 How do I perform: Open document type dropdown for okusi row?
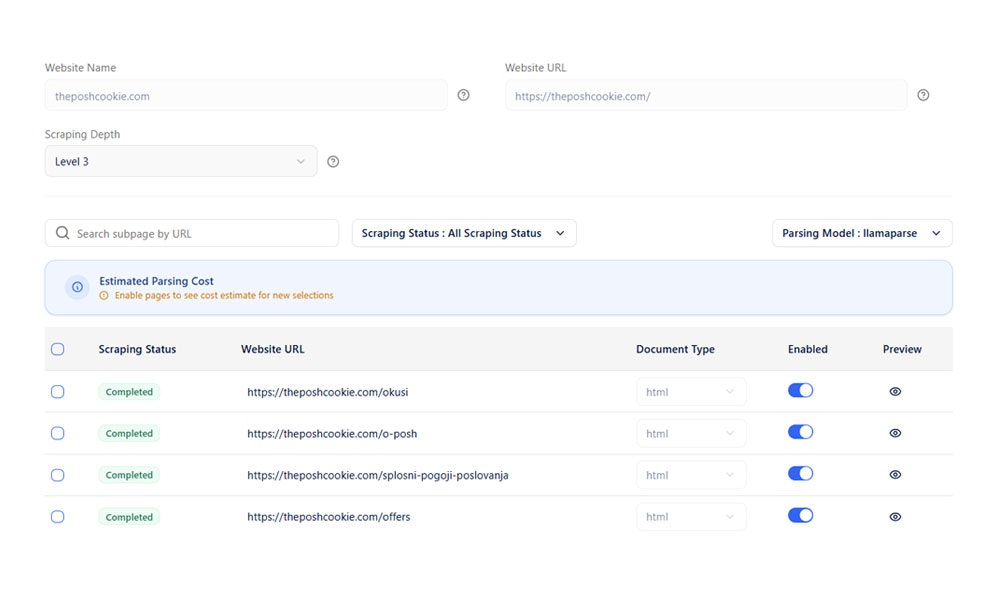click(691, 392)
